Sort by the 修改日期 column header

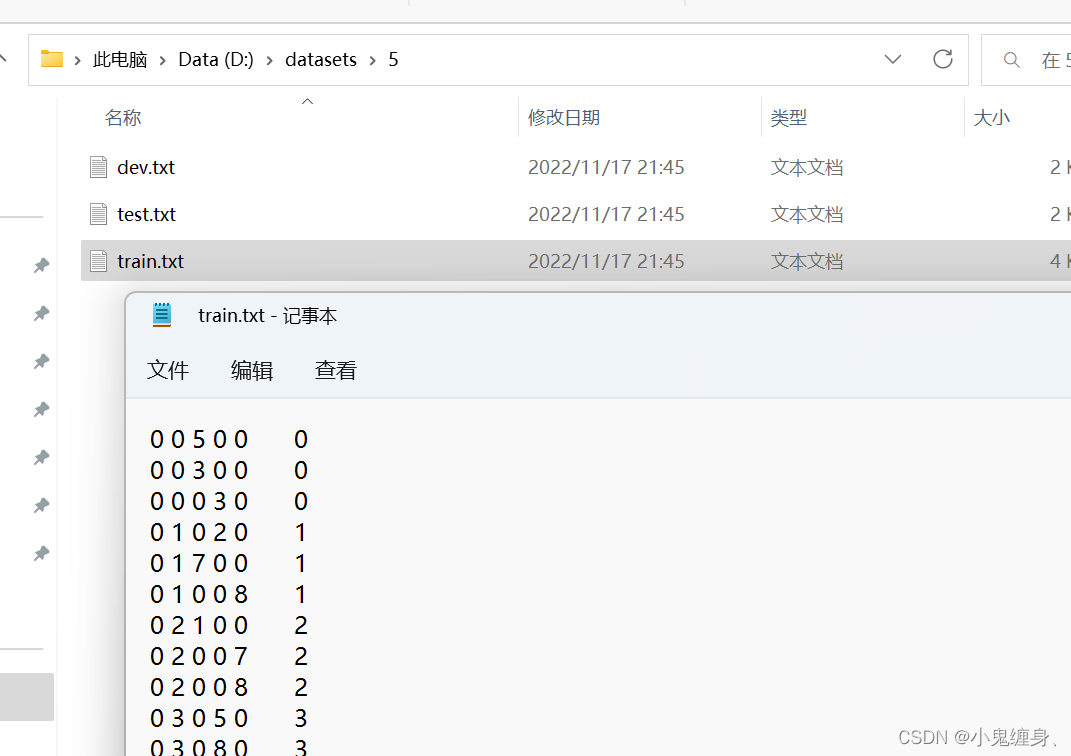tap(564, 117)
